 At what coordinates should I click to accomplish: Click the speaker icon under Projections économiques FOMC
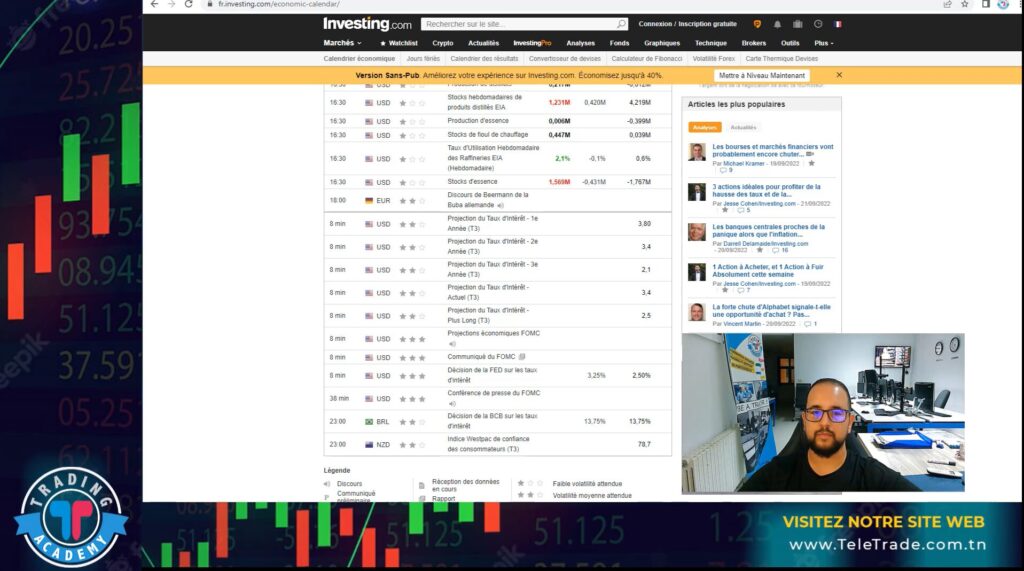coord(451,344)
